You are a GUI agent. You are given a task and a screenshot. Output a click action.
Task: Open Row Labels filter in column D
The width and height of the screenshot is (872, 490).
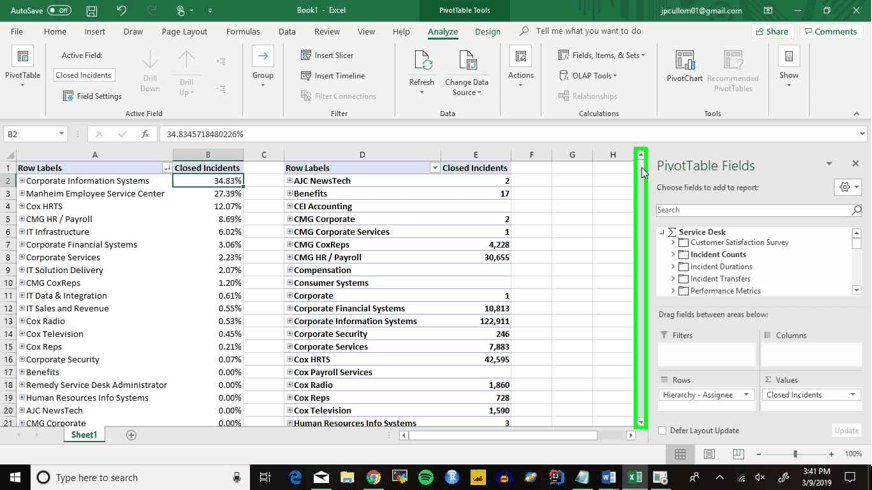pos(435,168)
